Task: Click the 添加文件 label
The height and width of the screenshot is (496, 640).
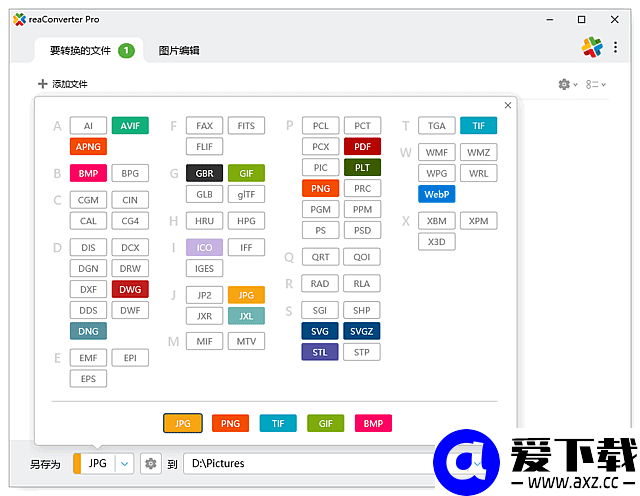Action: [70, 84]
